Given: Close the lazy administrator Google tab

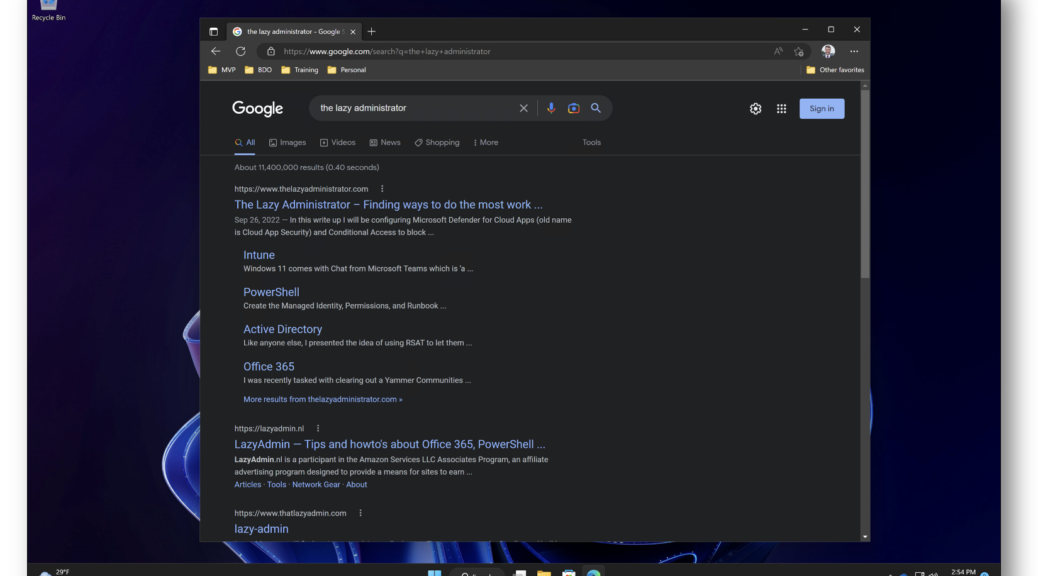Looking at the screenshot, I should (x=353, y=32).
